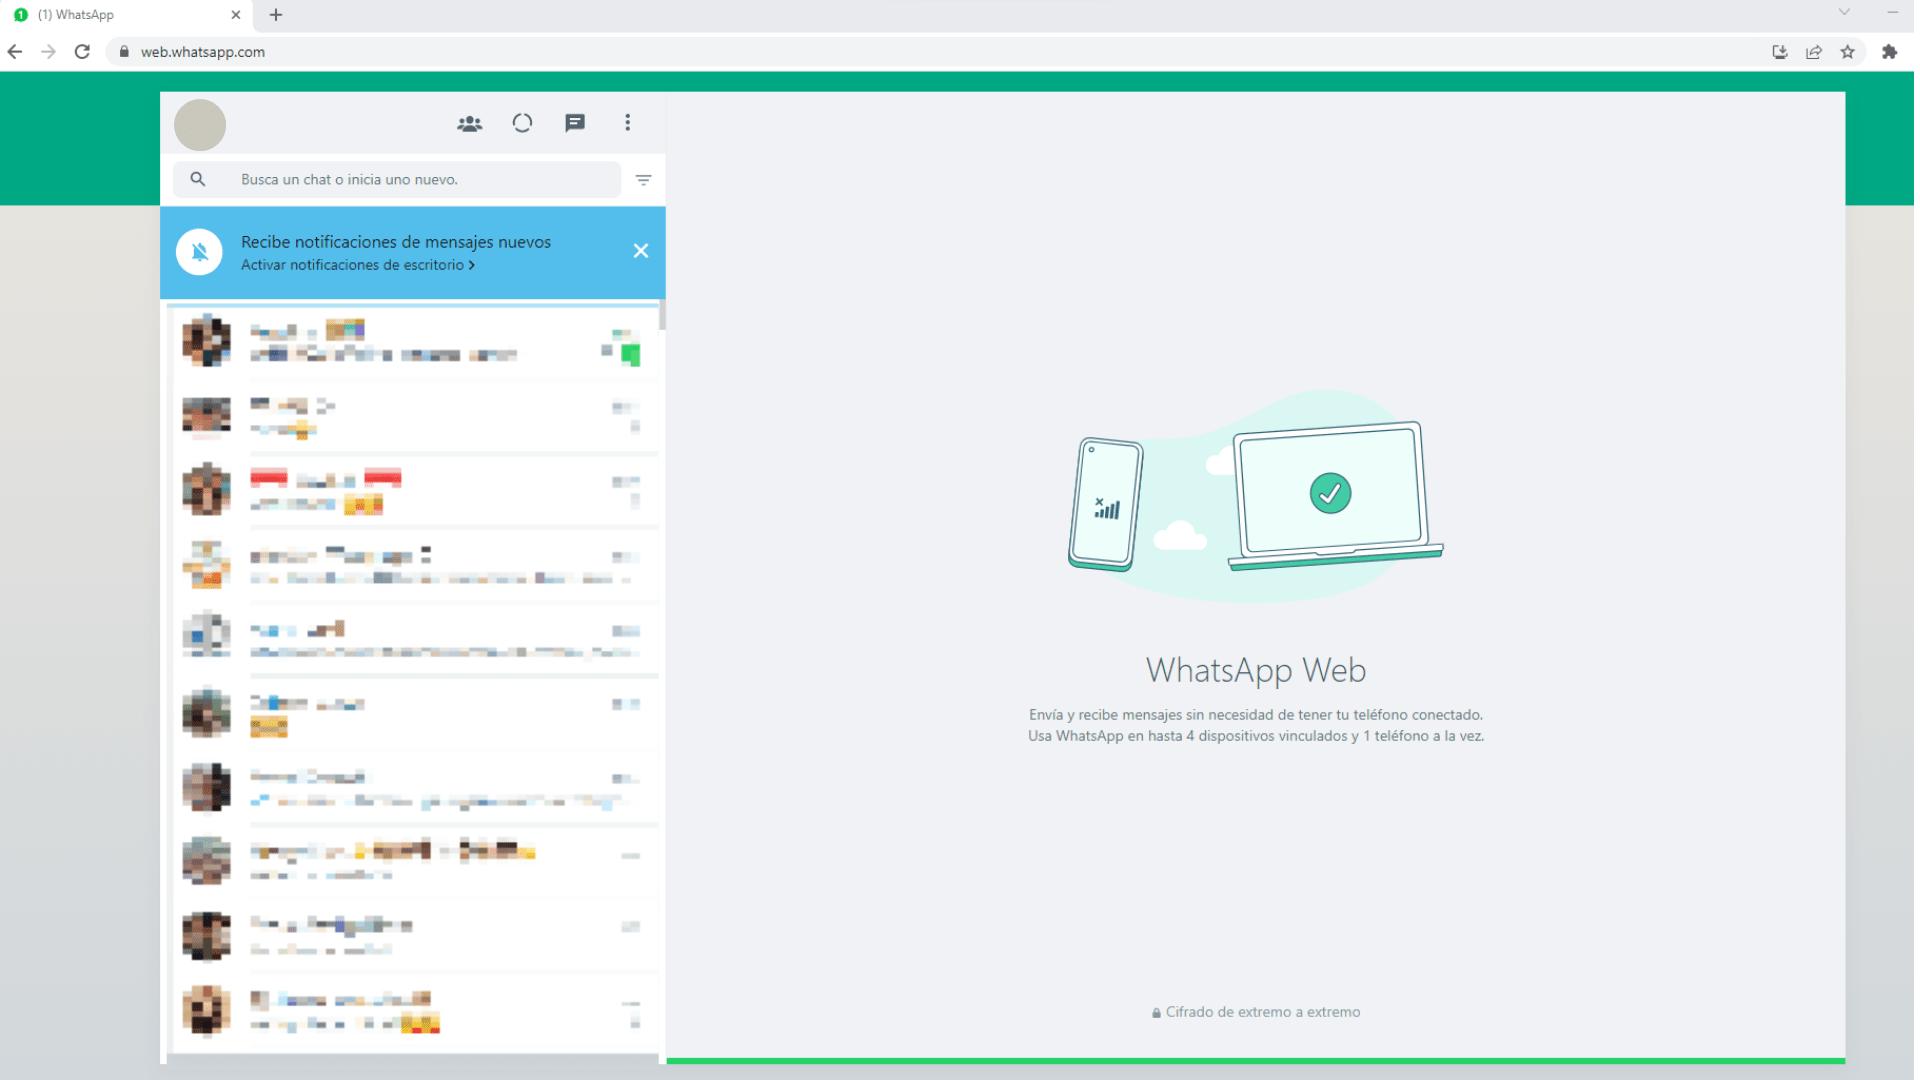Screen dimensions: 1920x1080
Task: Open the browser extensions puzzle icon
Action: pos(1889,52)
